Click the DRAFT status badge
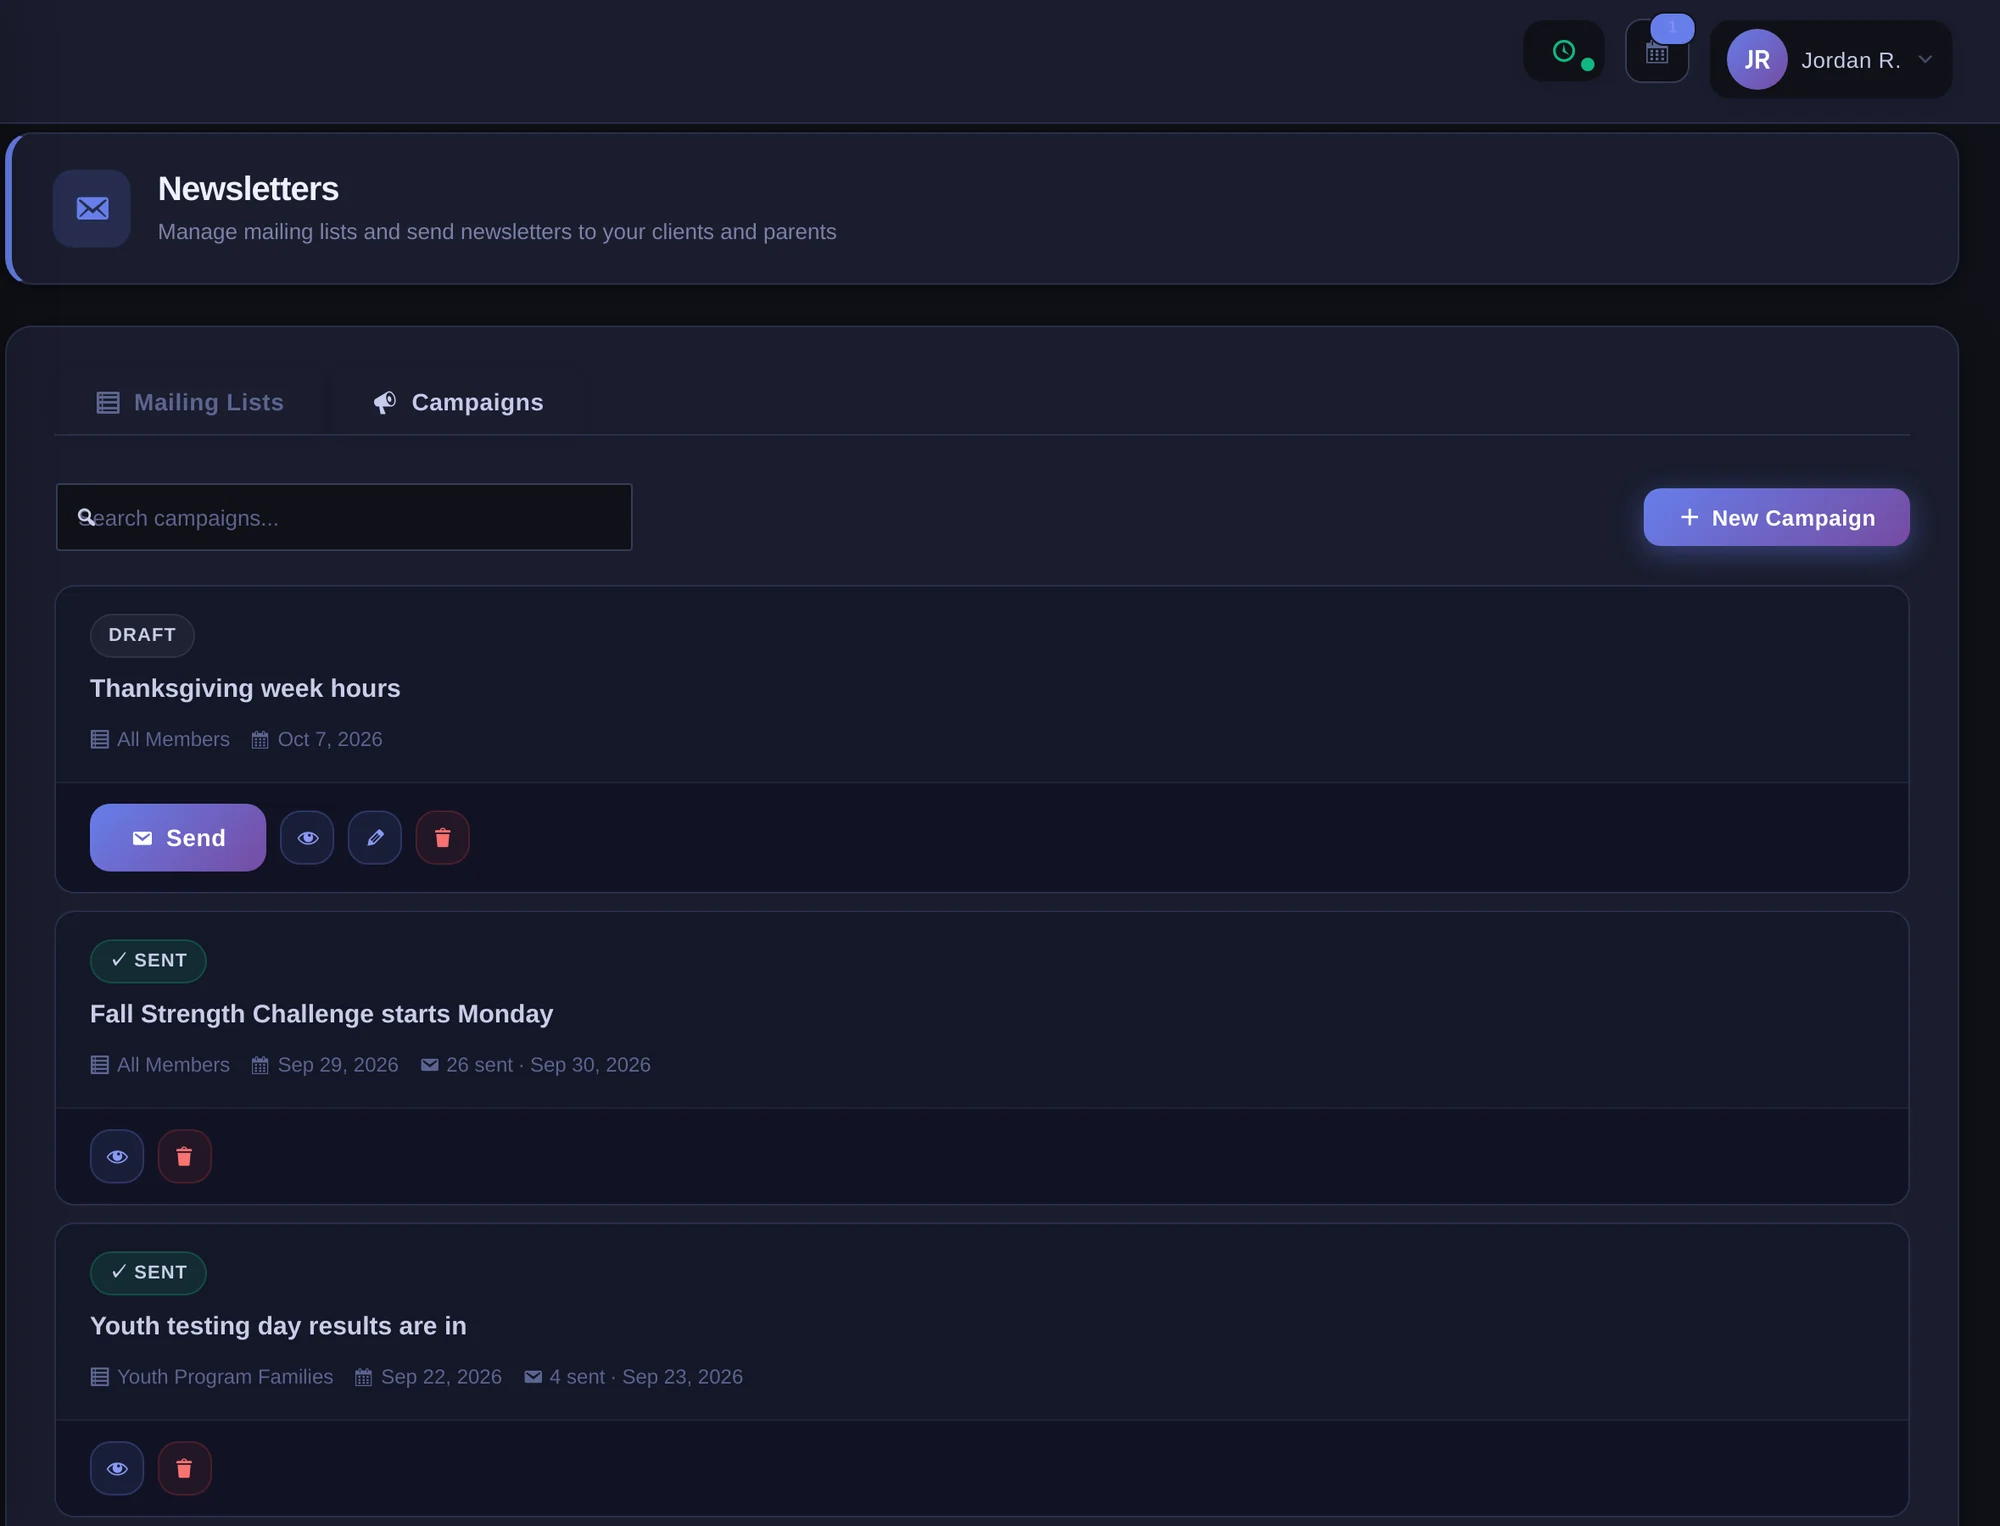This screenshot has width=2000, height=1526. point(142,635)
